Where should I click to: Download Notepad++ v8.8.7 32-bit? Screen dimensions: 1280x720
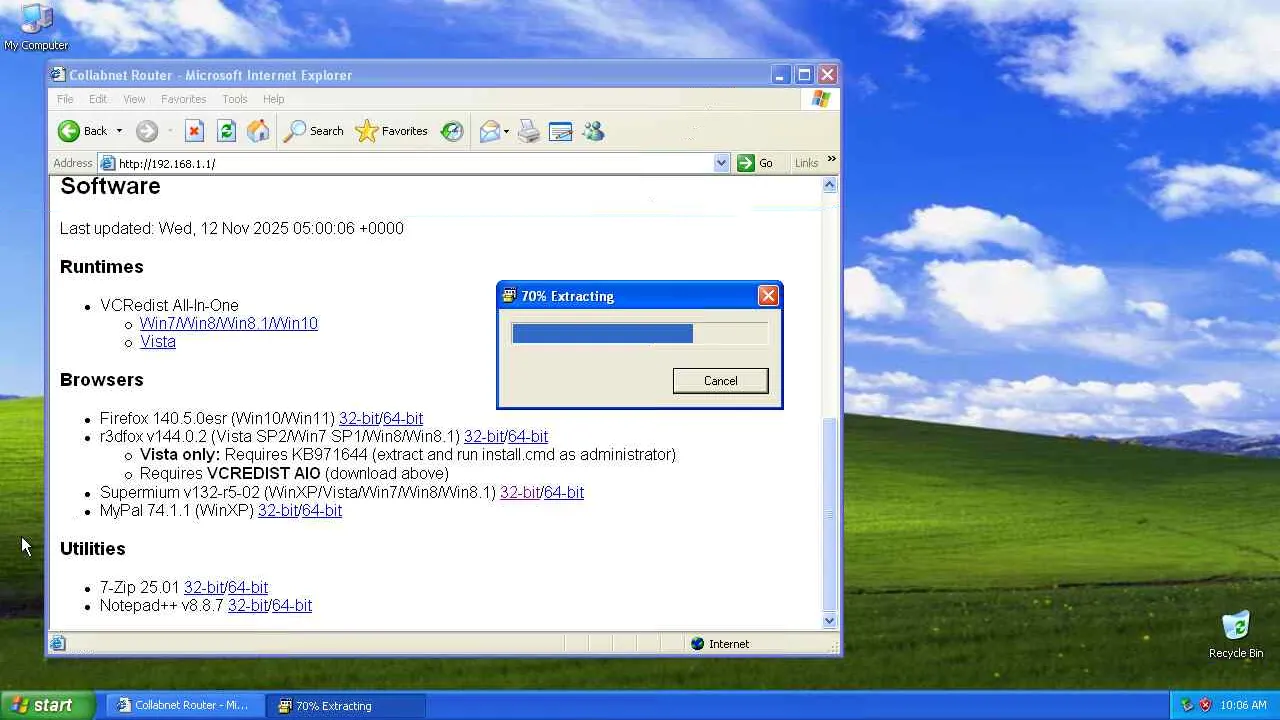[248, 606]
